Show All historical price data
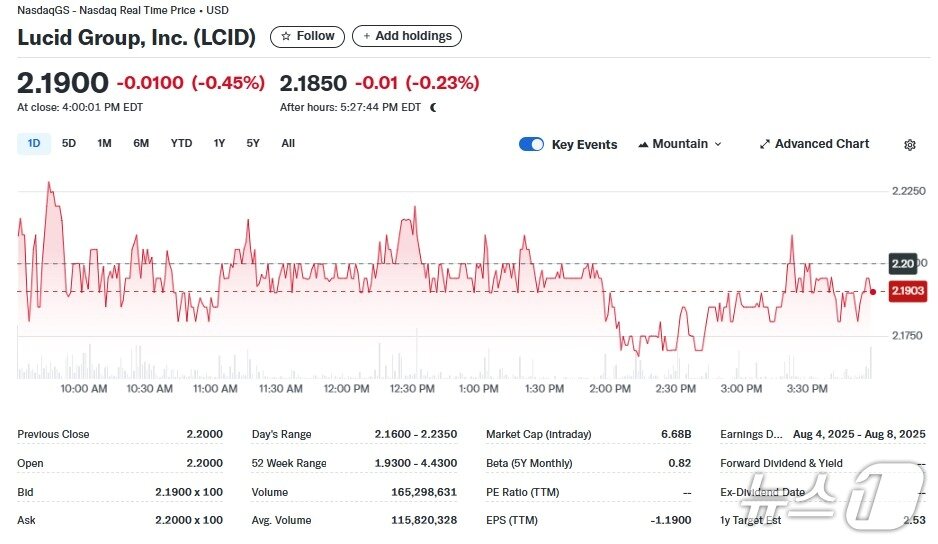Viewport: 938px width, 544px height. coord(288,143)
